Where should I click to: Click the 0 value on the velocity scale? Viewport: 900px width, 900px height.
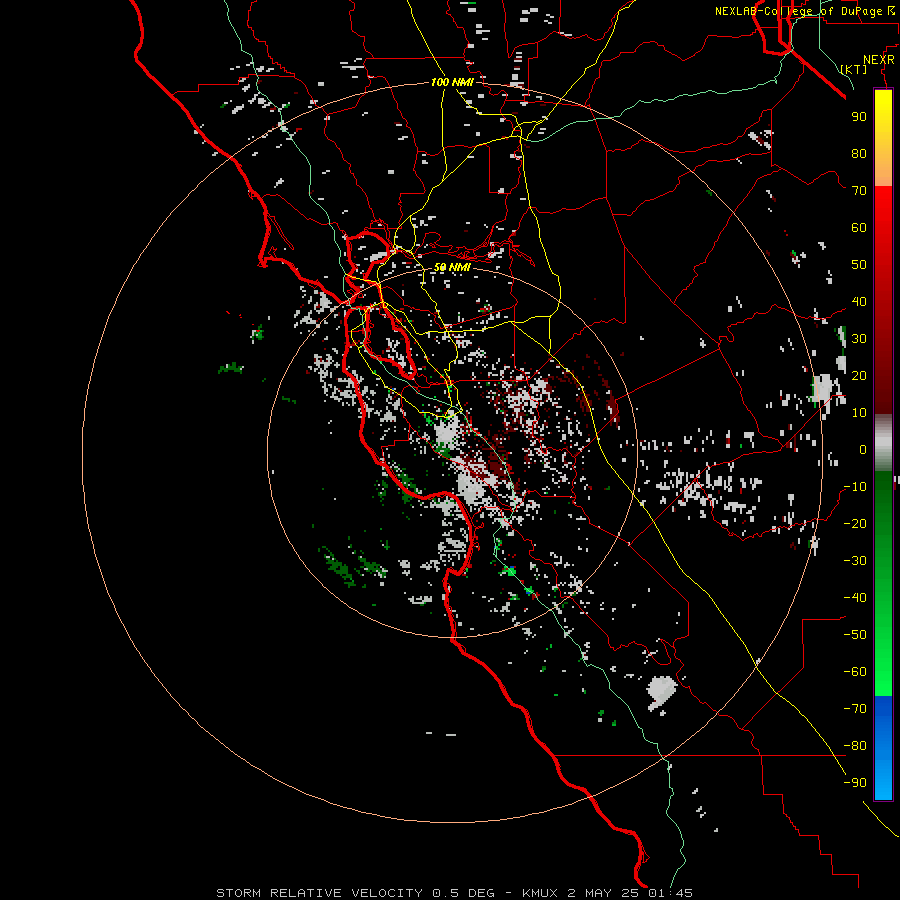[x=863, y=449]
